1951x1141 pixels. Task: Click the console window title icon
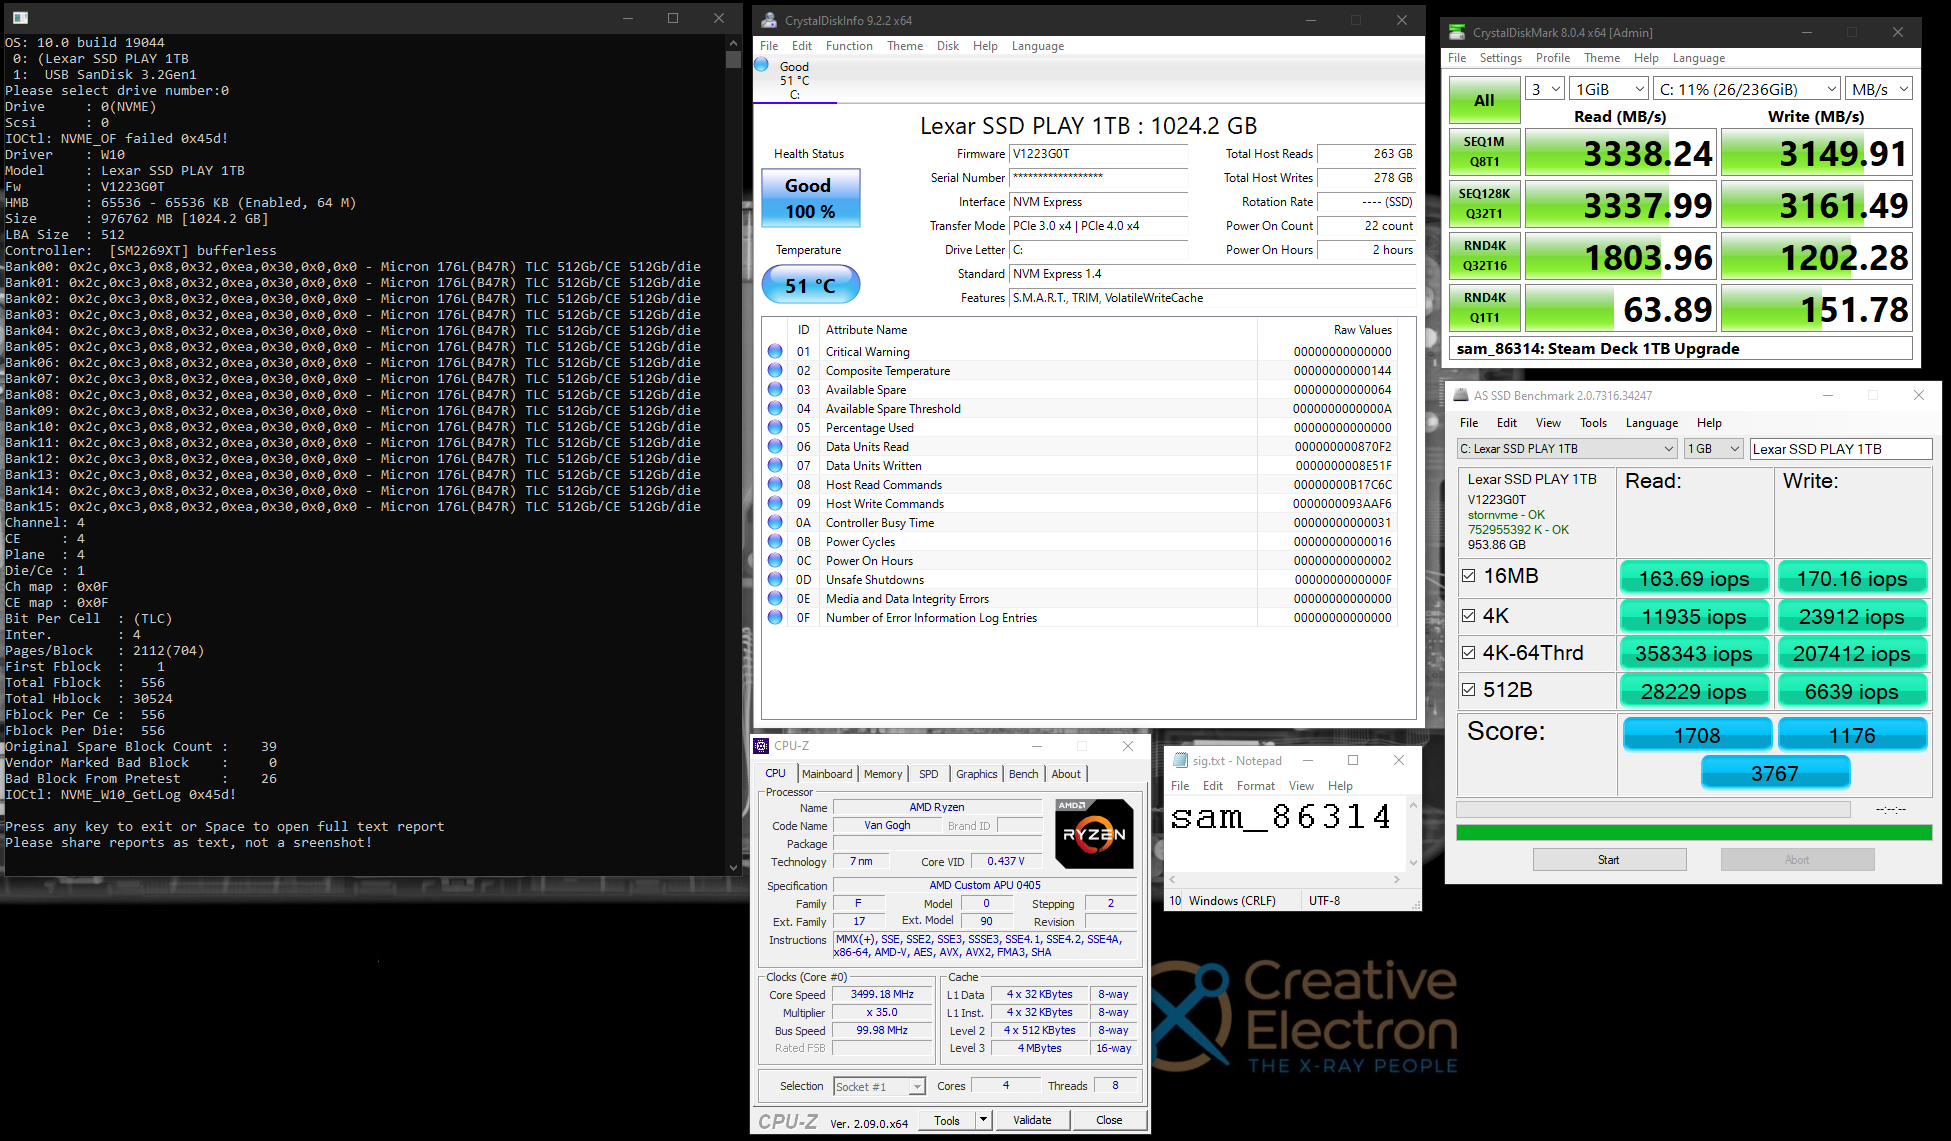click(x=20, y=18)
